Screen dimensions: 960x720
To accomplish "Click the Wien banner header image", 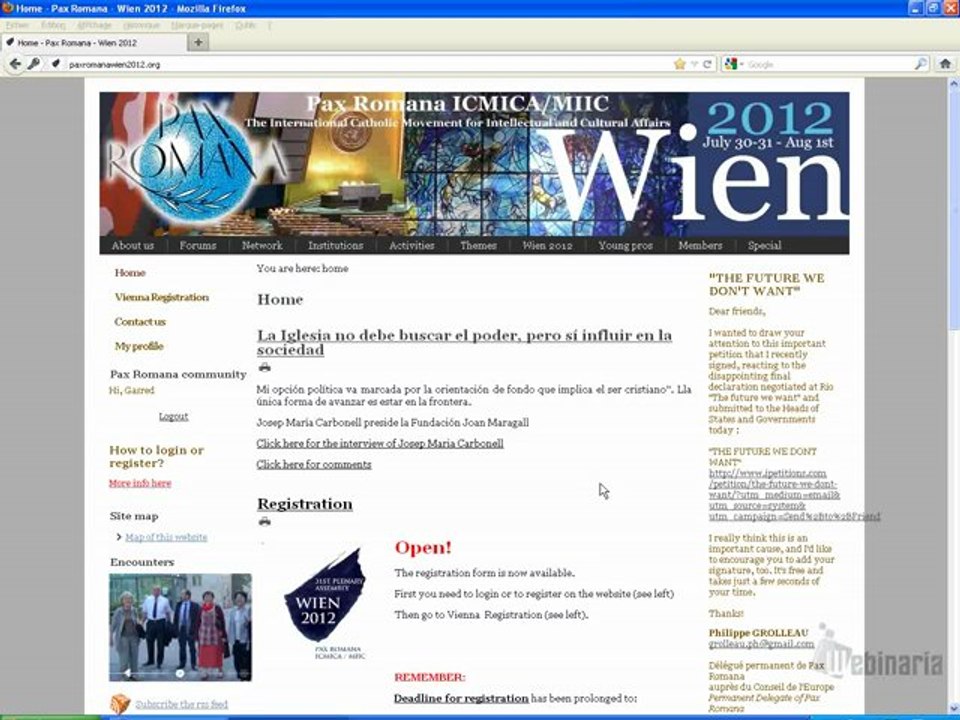I will point(474,164).
